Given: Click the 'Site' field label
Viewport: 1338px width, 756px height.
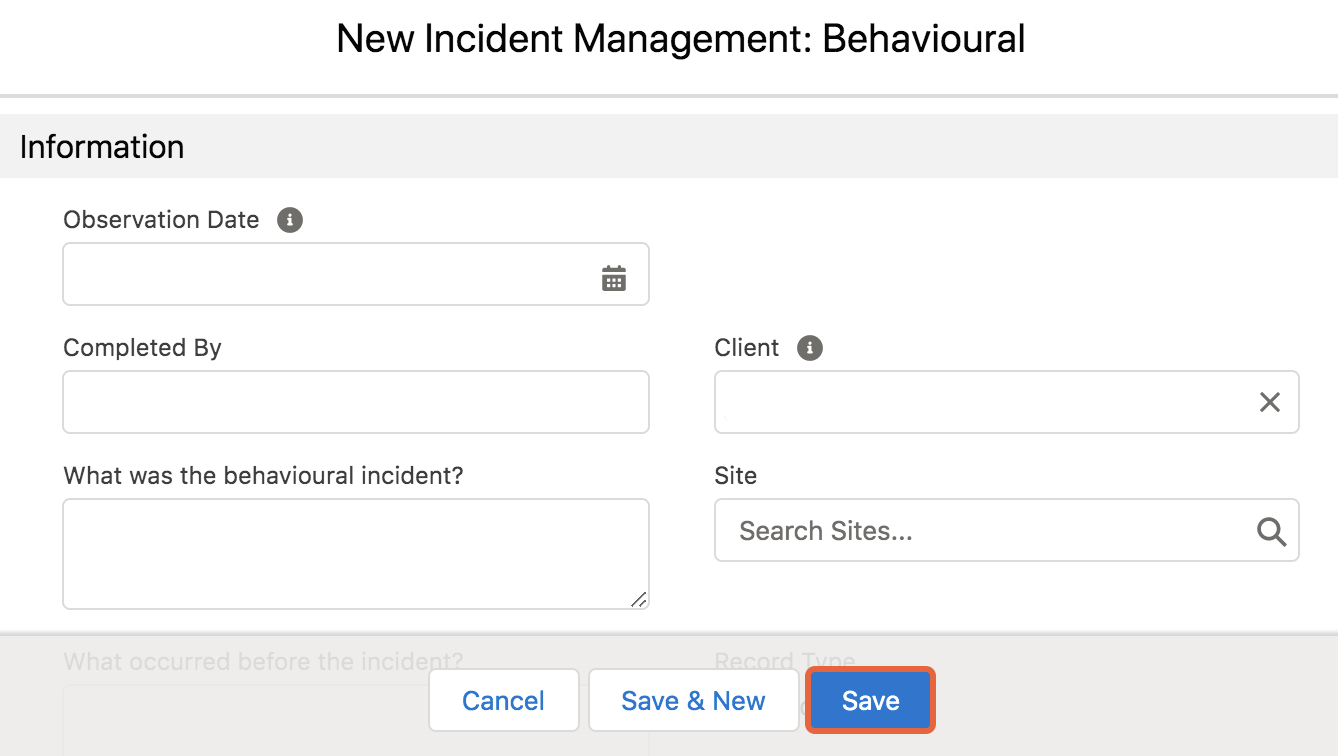Looking at the screenshot, I should point(736,476).
